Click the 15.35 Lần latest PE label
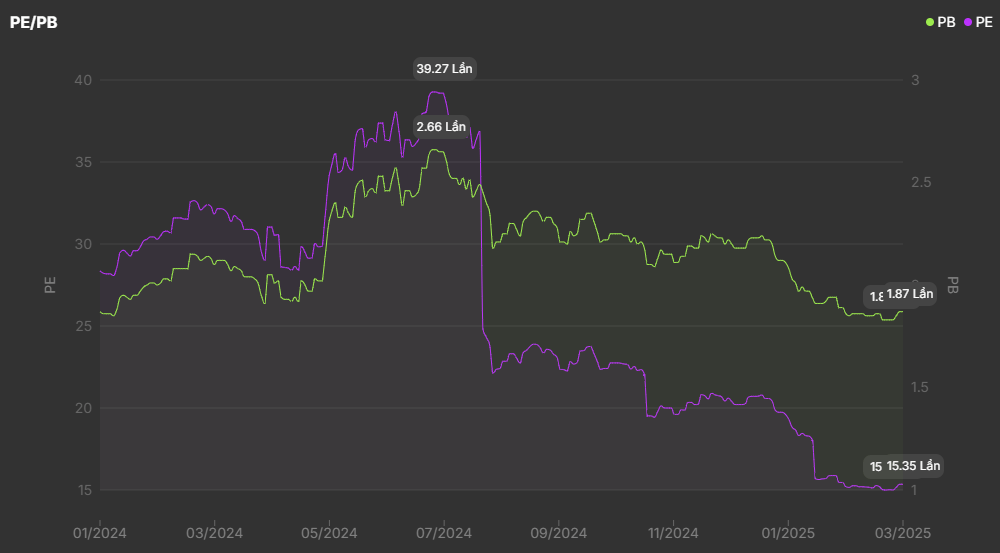 point(913,466)
